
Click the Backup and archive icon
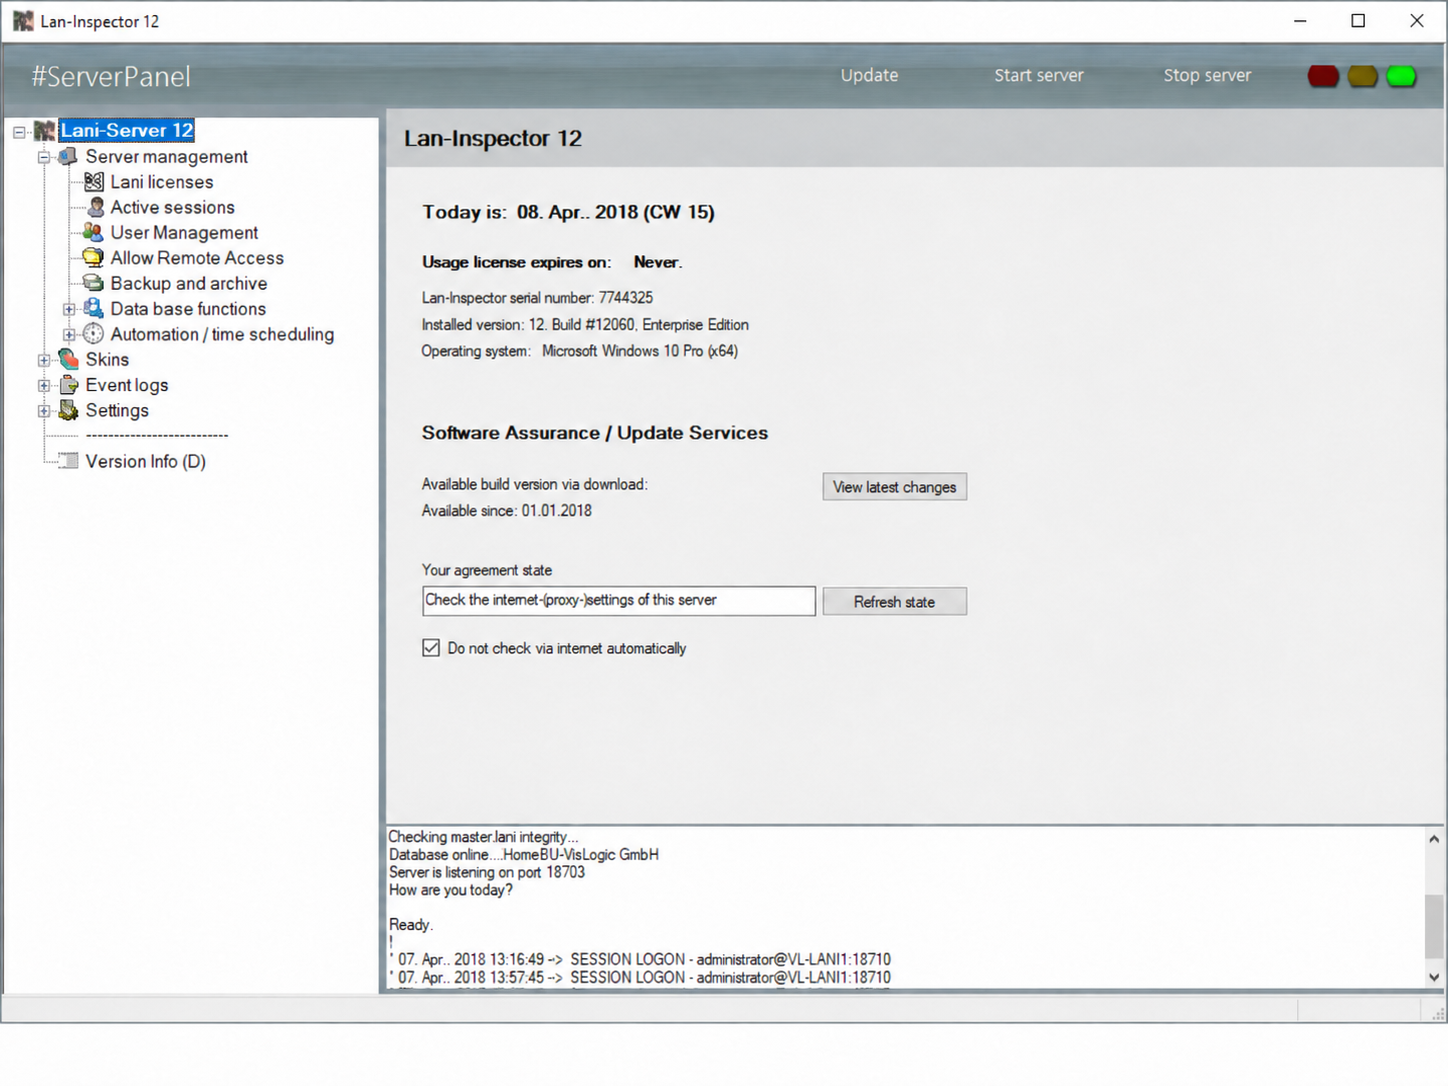coord(93,283)
